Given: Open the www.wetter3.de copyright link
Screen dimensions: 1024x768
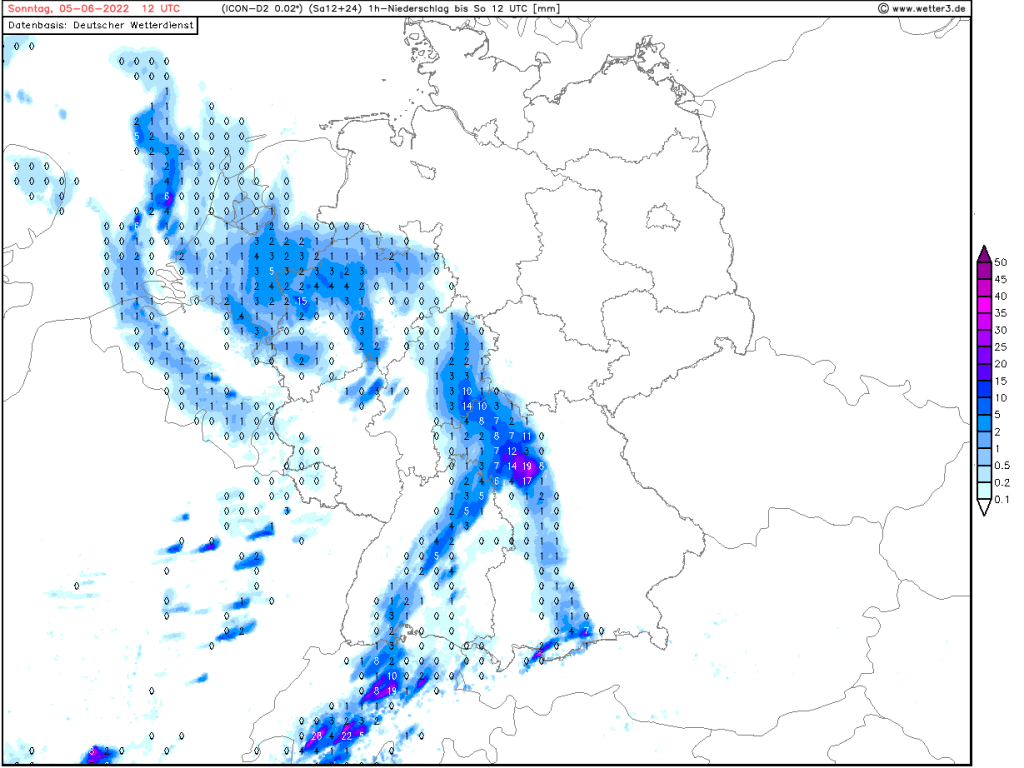Looking at the screenshot, I should (921, 9).
